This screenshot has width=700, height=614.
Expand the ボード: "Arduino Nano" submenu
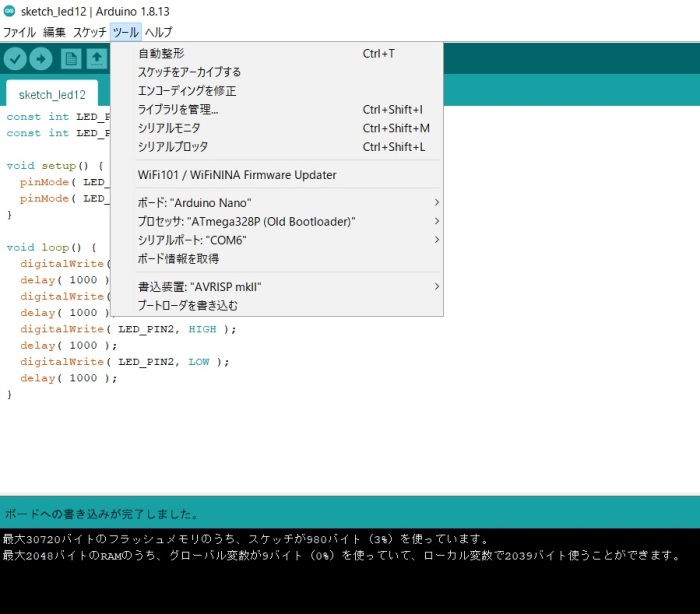(x=277, y=203)
